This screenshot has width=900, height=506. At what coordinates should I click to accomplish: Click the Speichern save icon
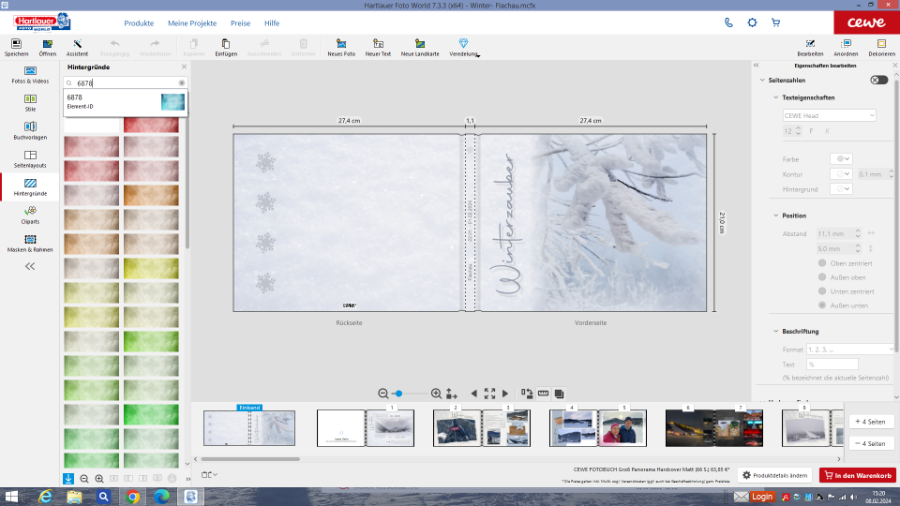(15, 46)
